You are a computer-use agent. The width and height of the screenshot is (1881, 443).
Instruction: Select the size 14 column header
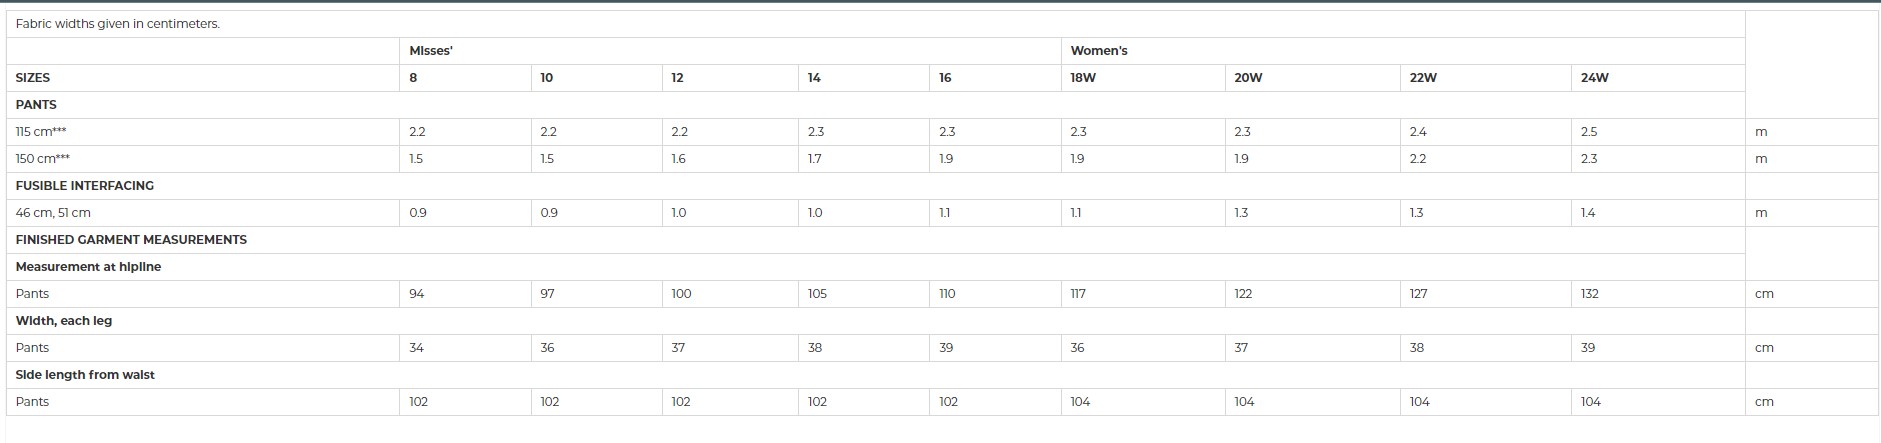pos(814,78)
